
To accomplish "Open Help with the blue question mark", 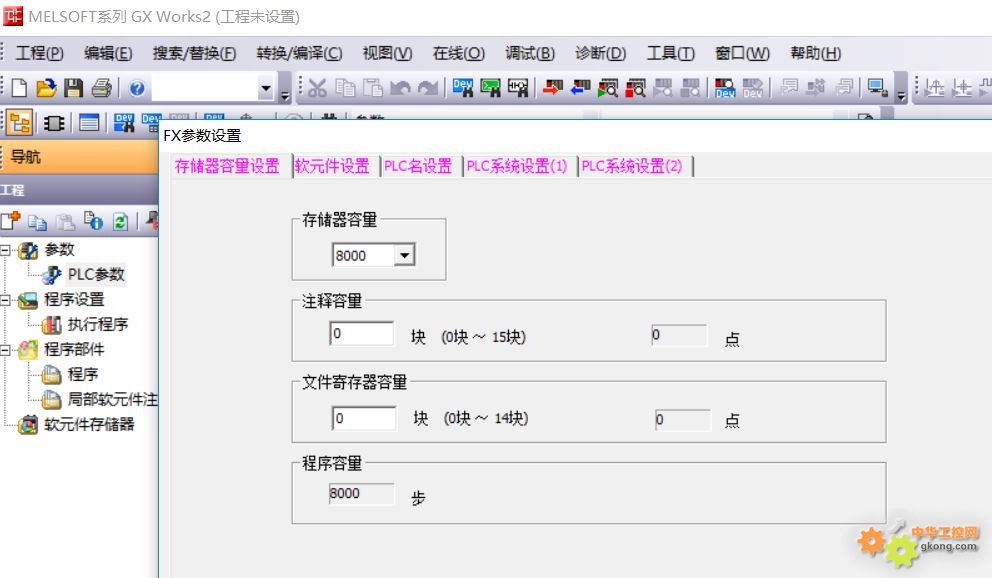I will click(x=137, y=88).
